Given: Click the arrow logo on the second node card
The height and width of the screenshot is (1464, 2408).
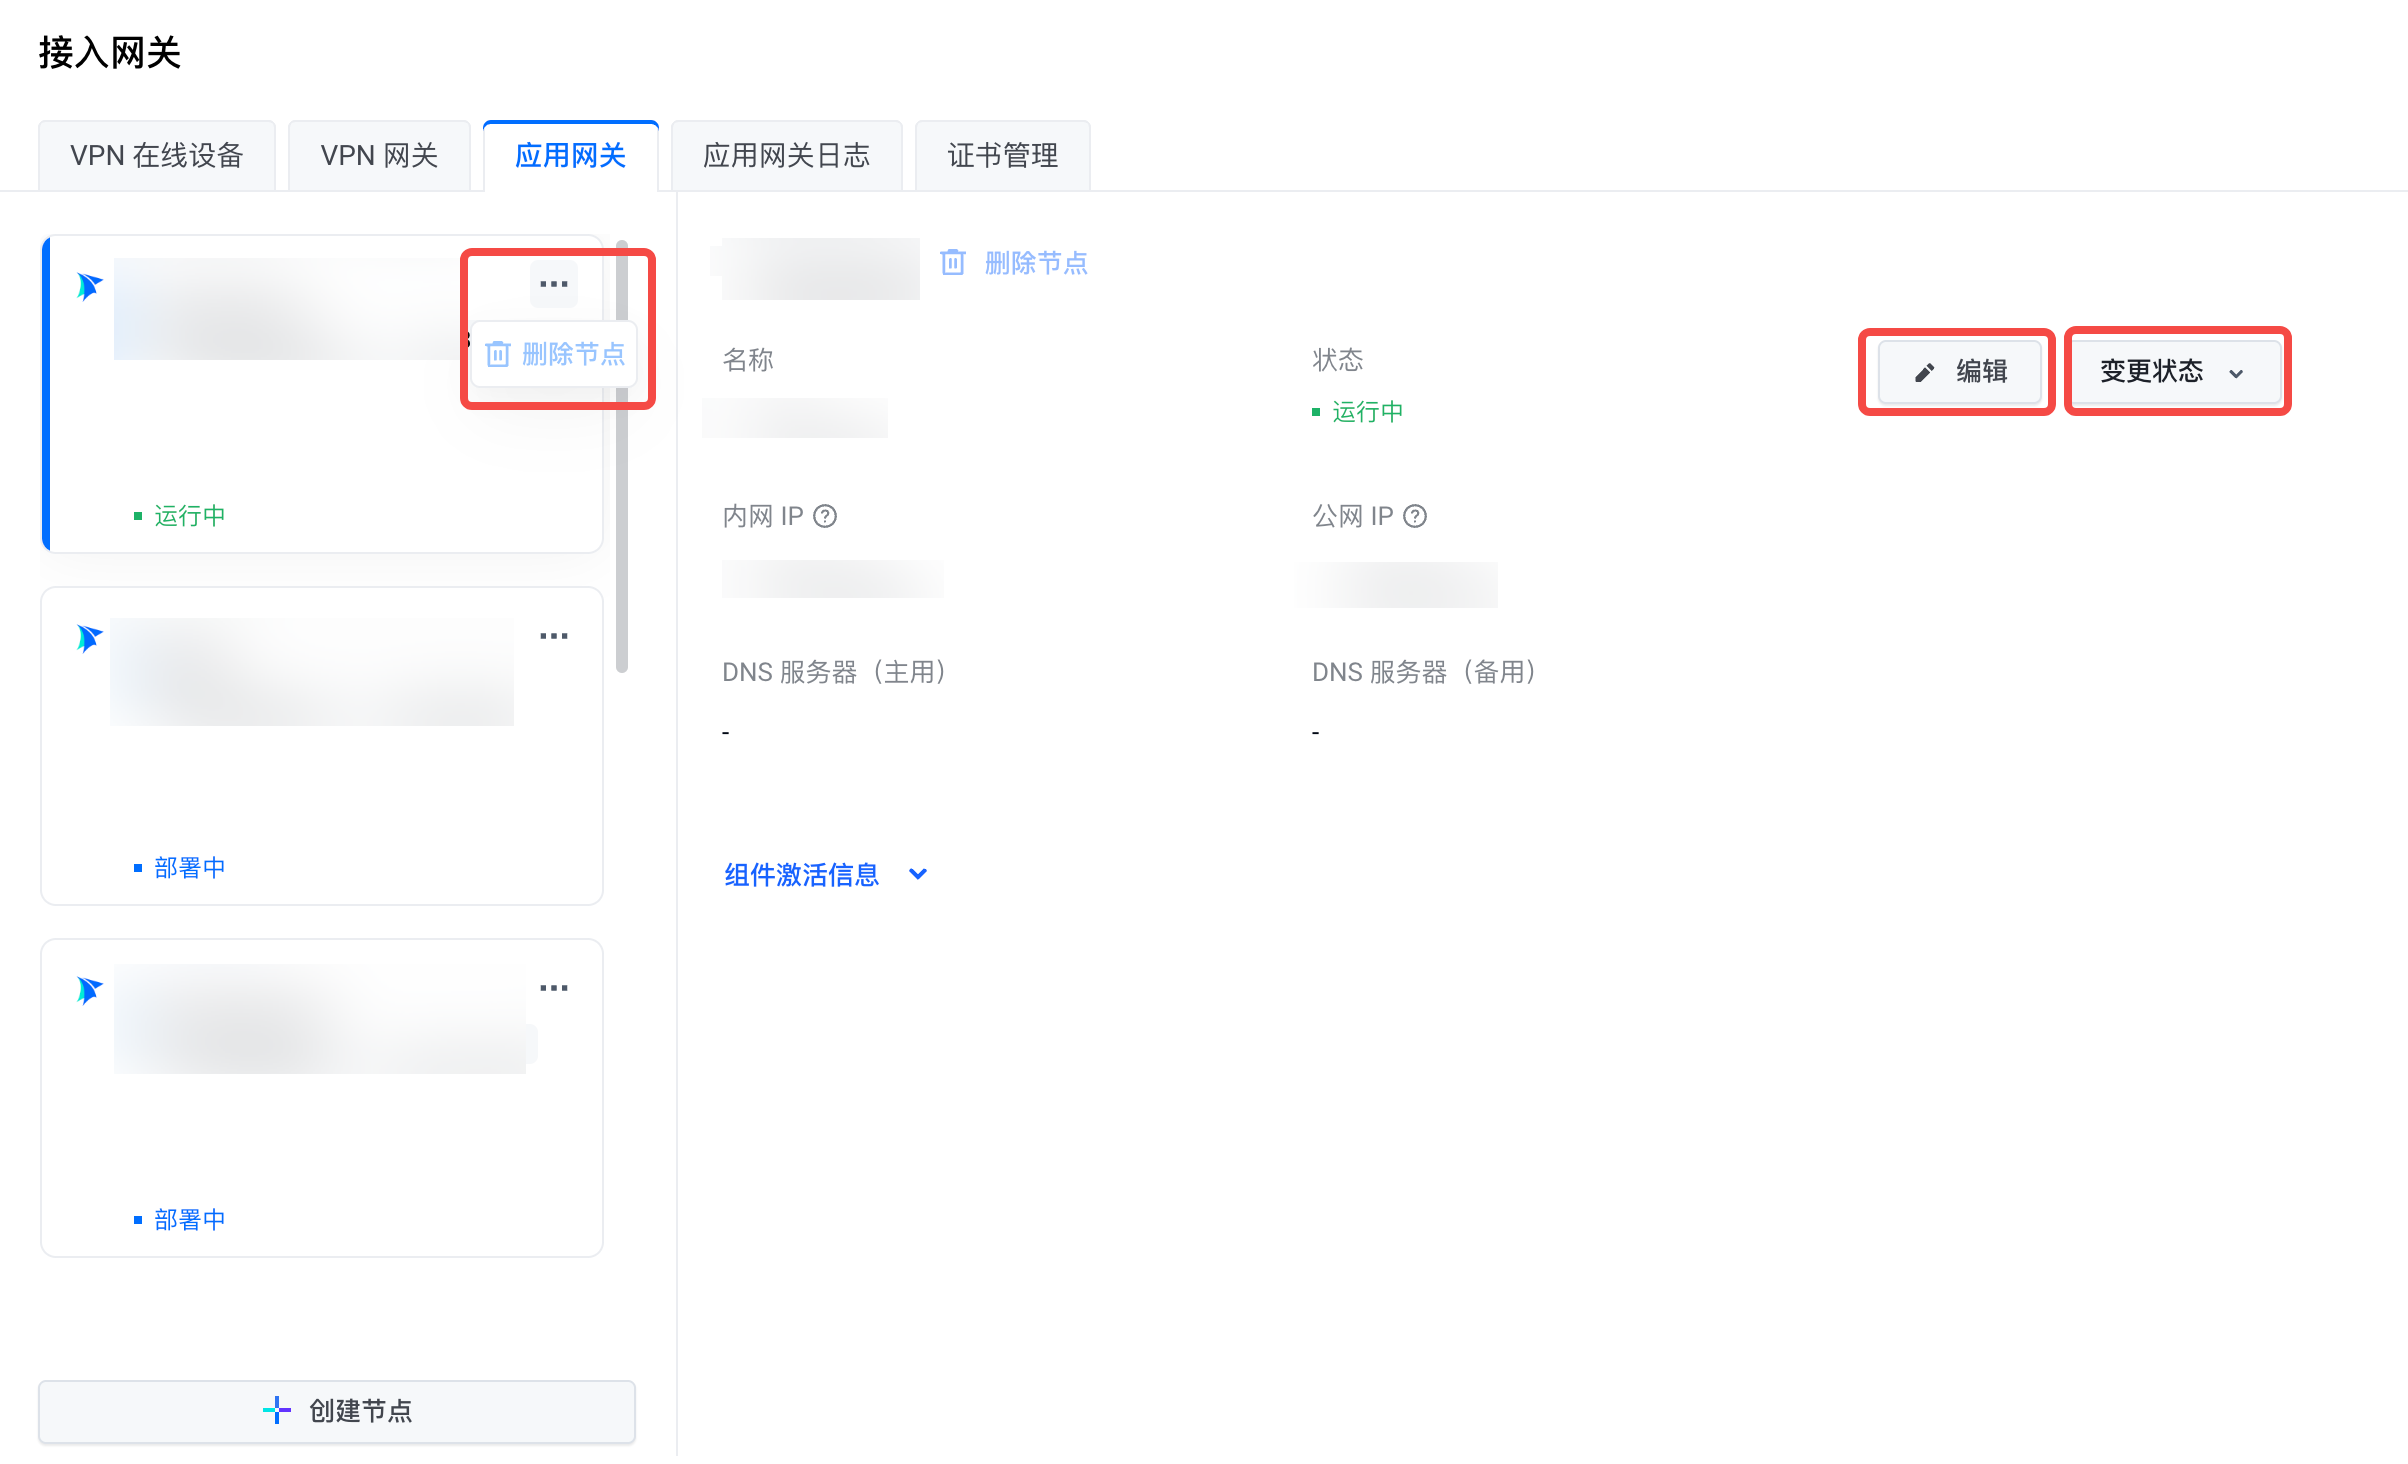Looking at the screenshot, I should [x=89, y=638].
